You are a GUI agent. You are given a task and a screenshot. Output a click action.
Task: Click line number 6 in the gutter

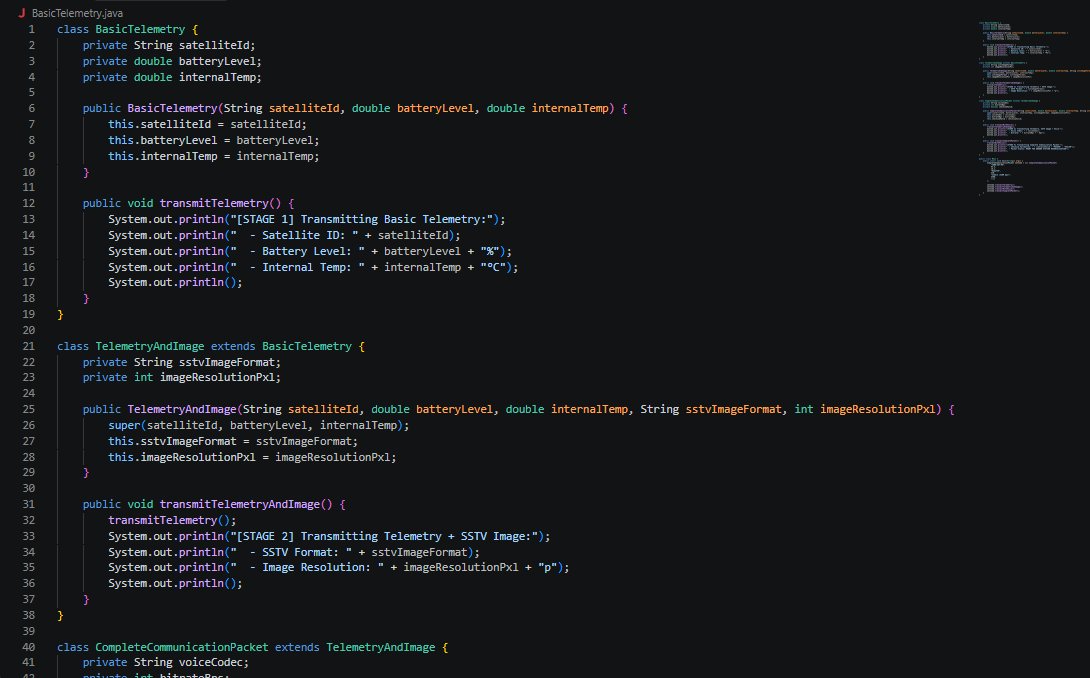[31, 108]
